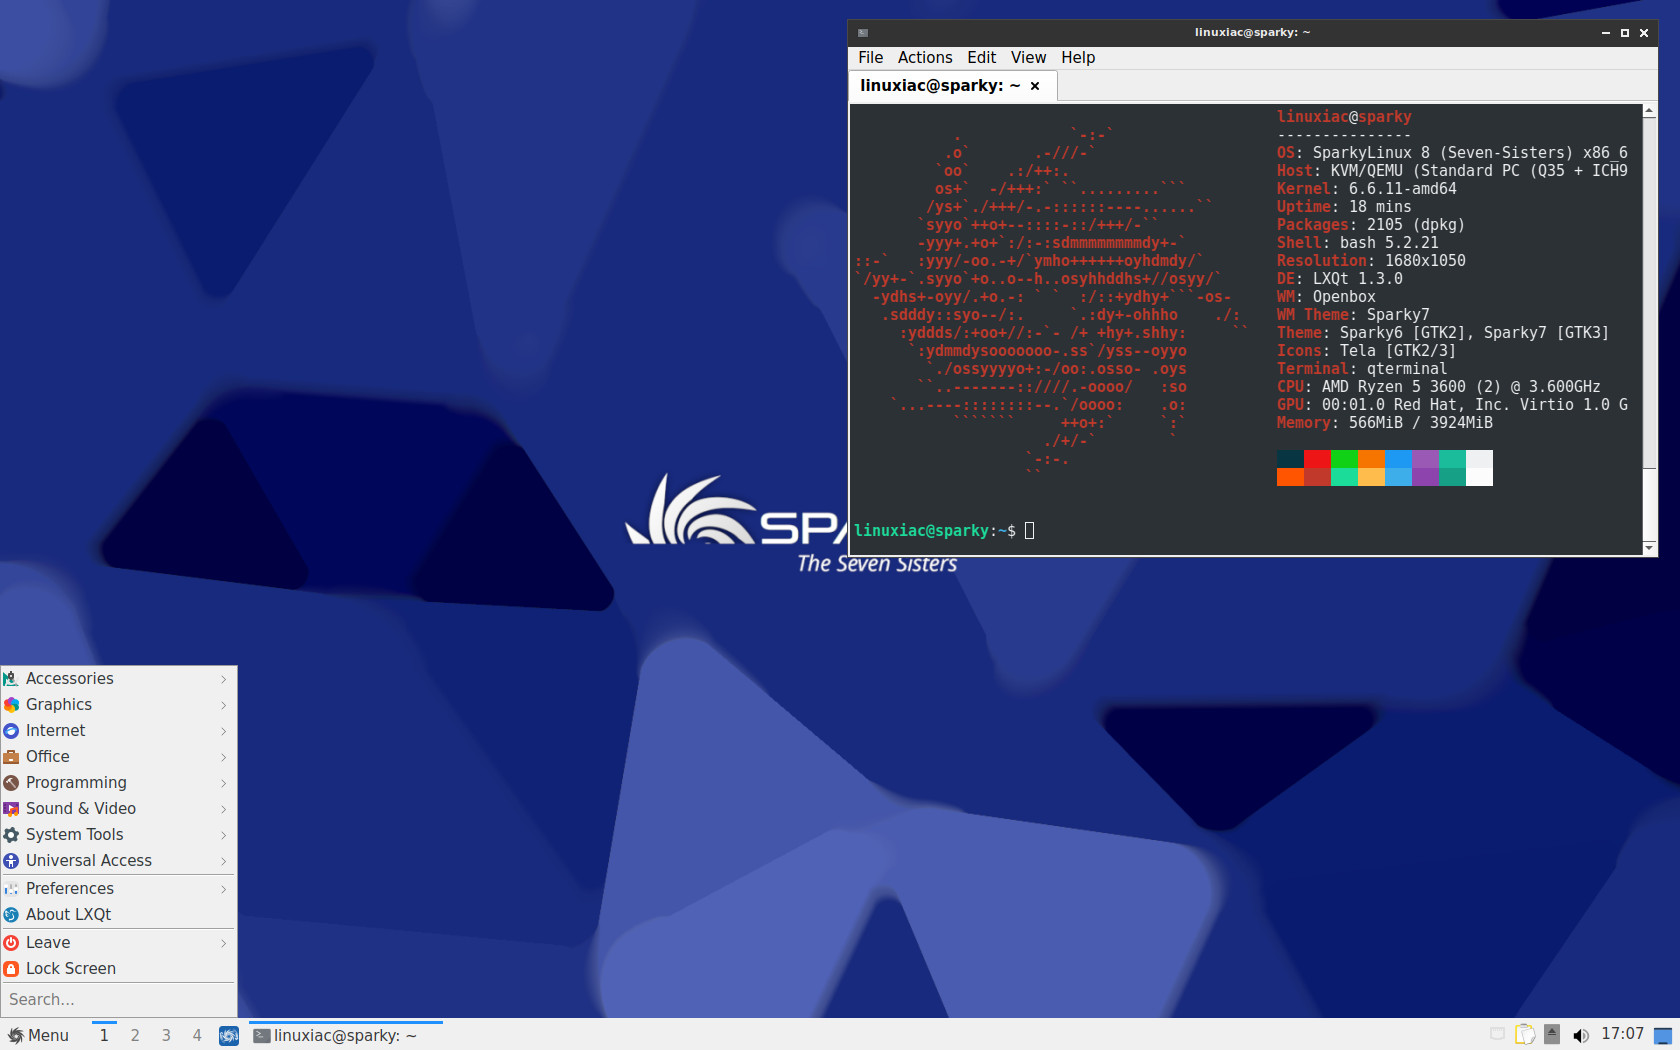Switch to workspace 4
1680x1050 pixels.
(197, 1035)
